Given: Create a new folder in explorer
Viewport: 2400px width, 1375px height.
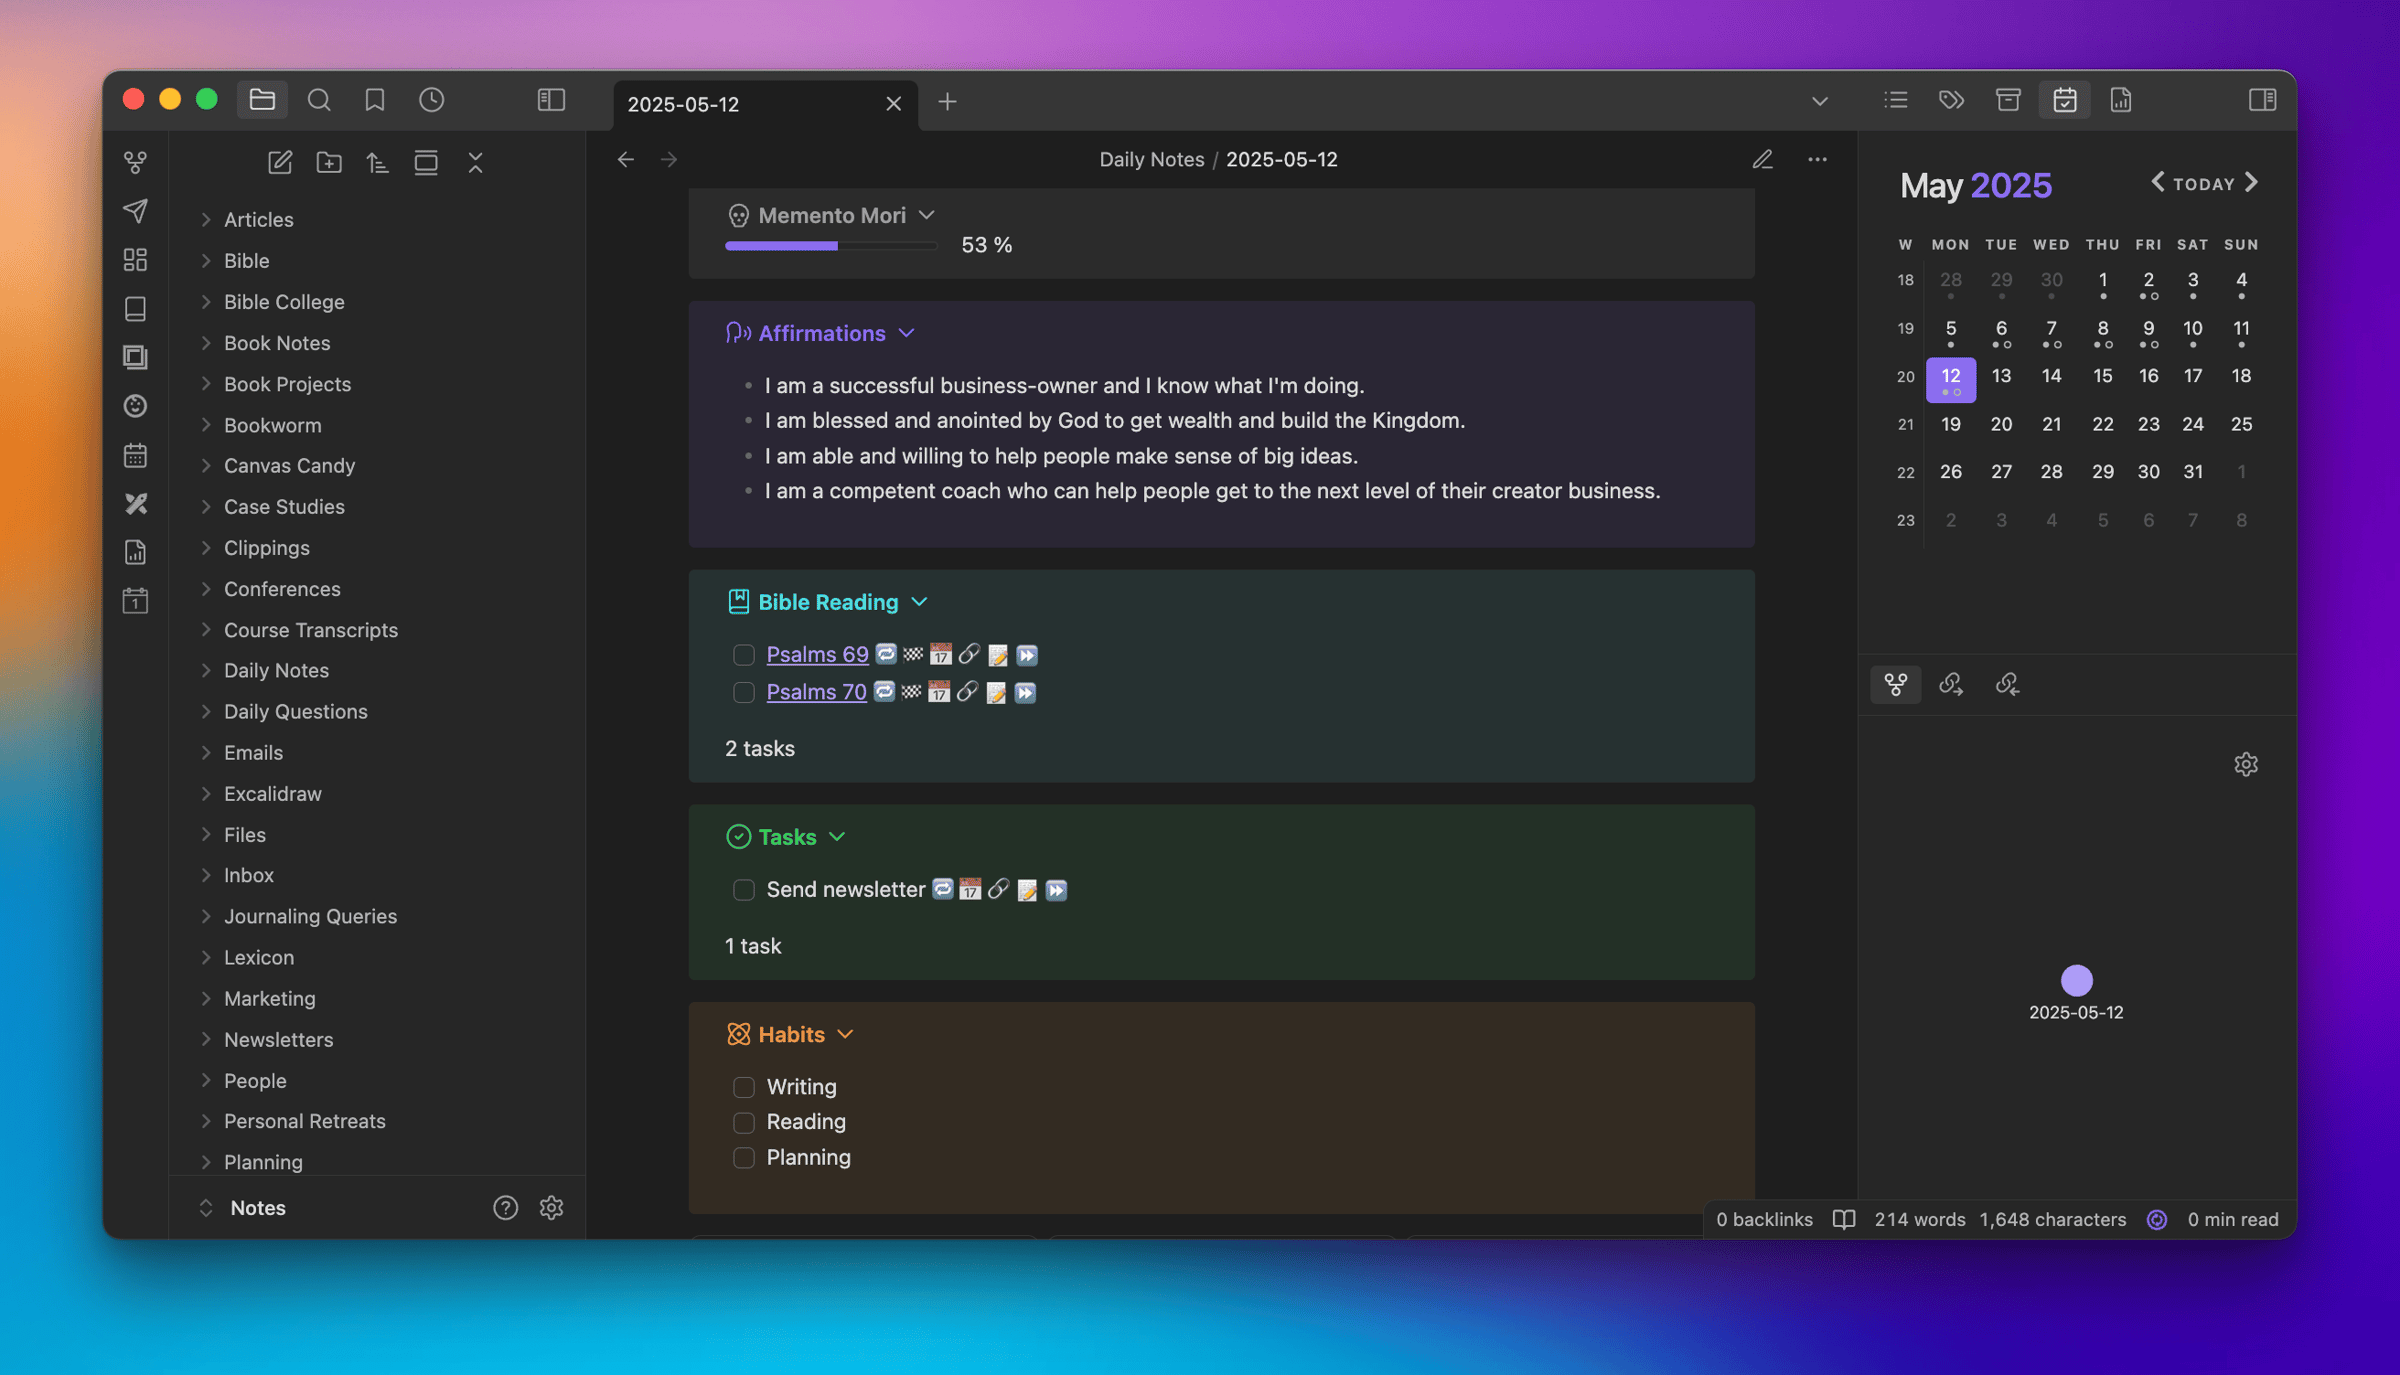Looking at the screenshot, I should (329, 162).
